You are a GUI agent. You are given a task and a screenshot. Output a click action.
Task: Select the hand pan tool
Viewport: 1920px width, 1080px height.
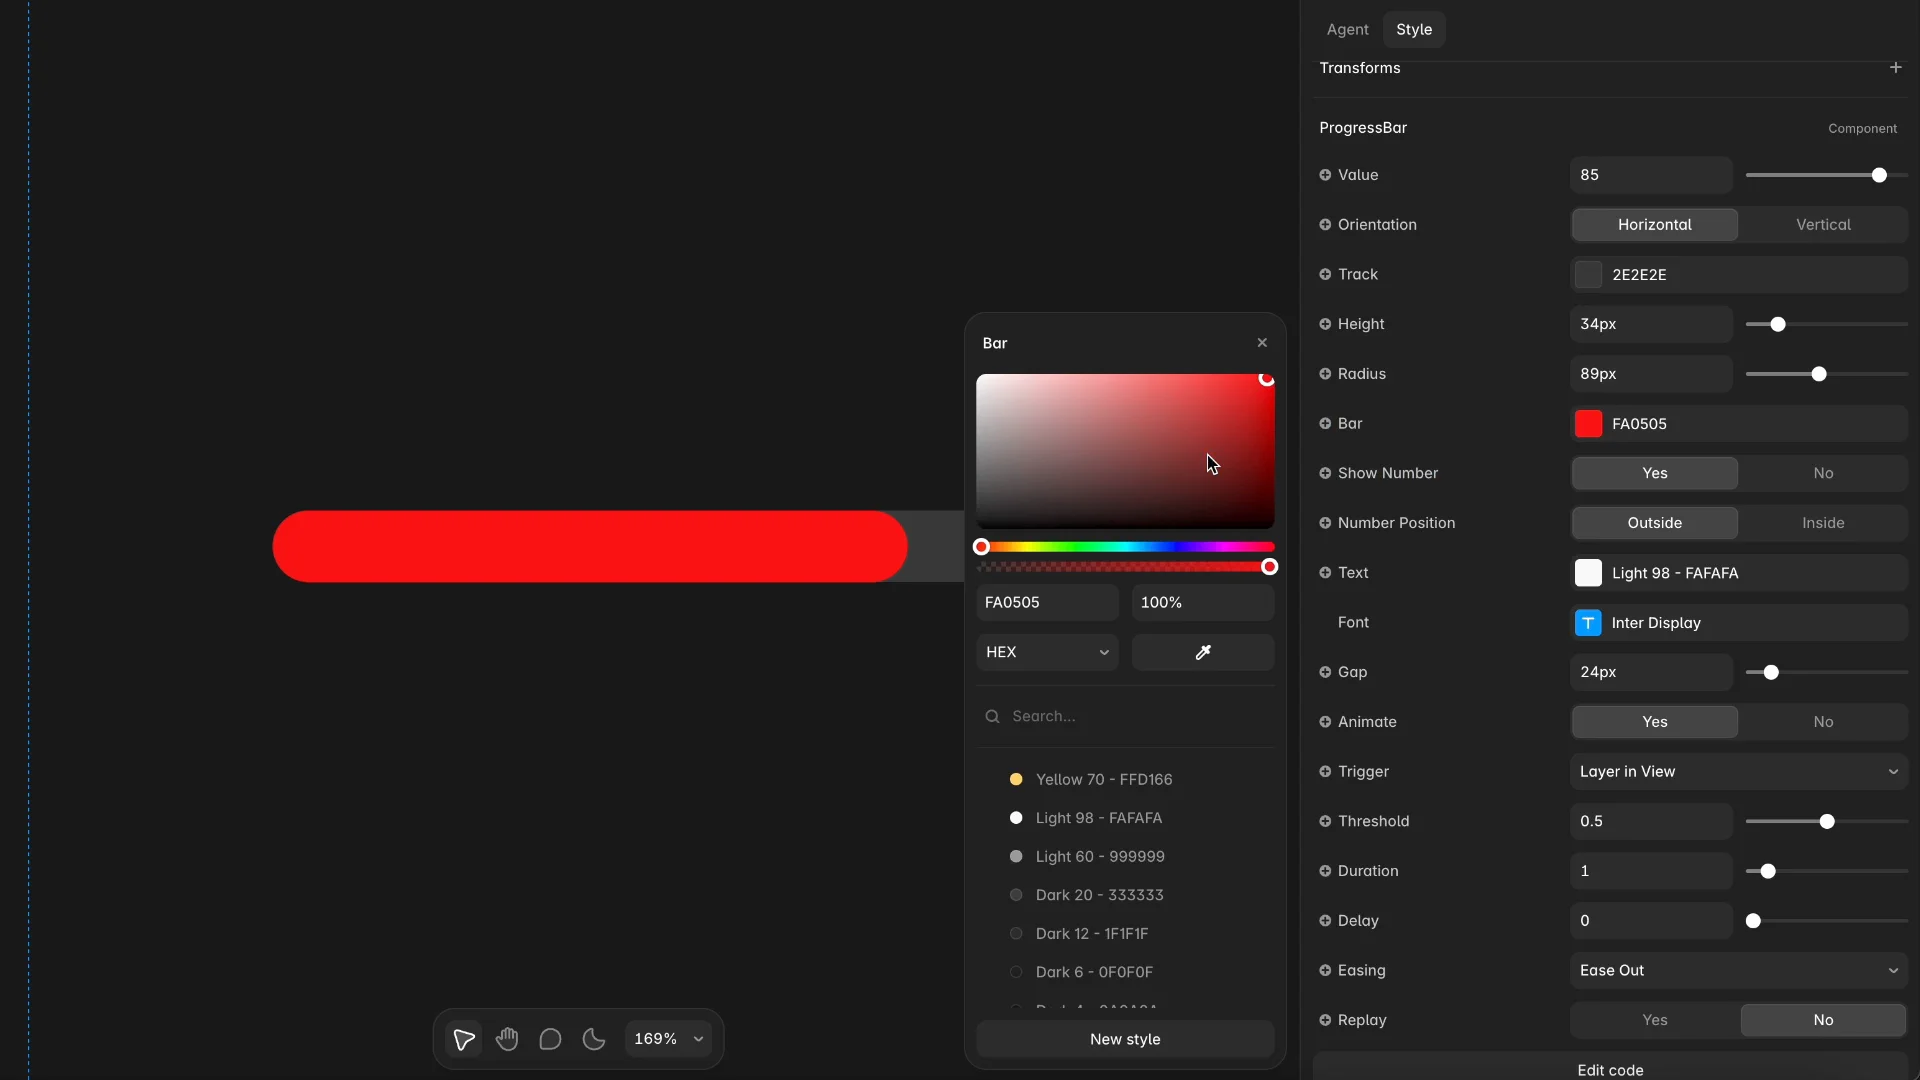point(507,1039)
